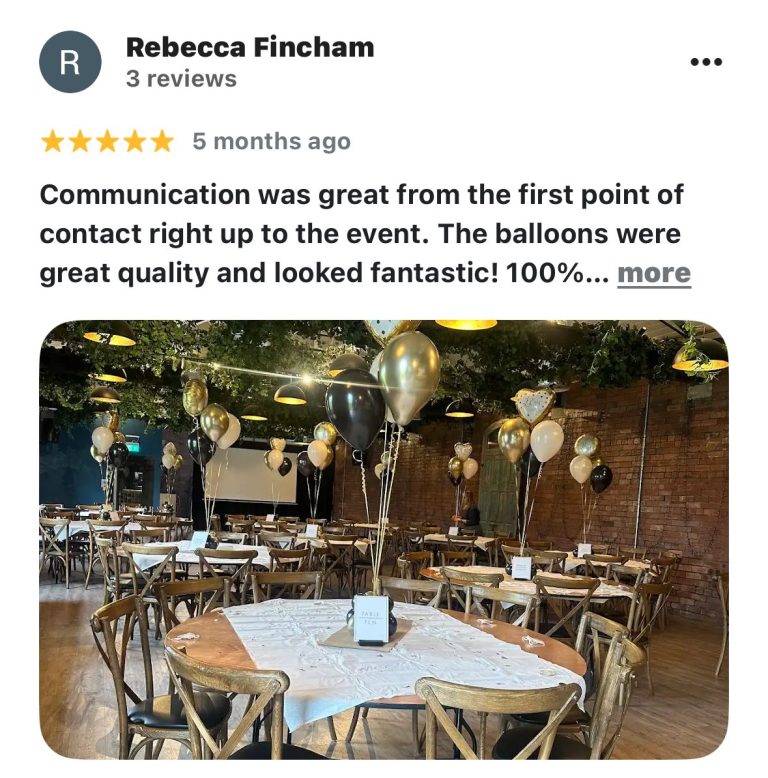Click the white projector screen in the photo

(251, 475)
